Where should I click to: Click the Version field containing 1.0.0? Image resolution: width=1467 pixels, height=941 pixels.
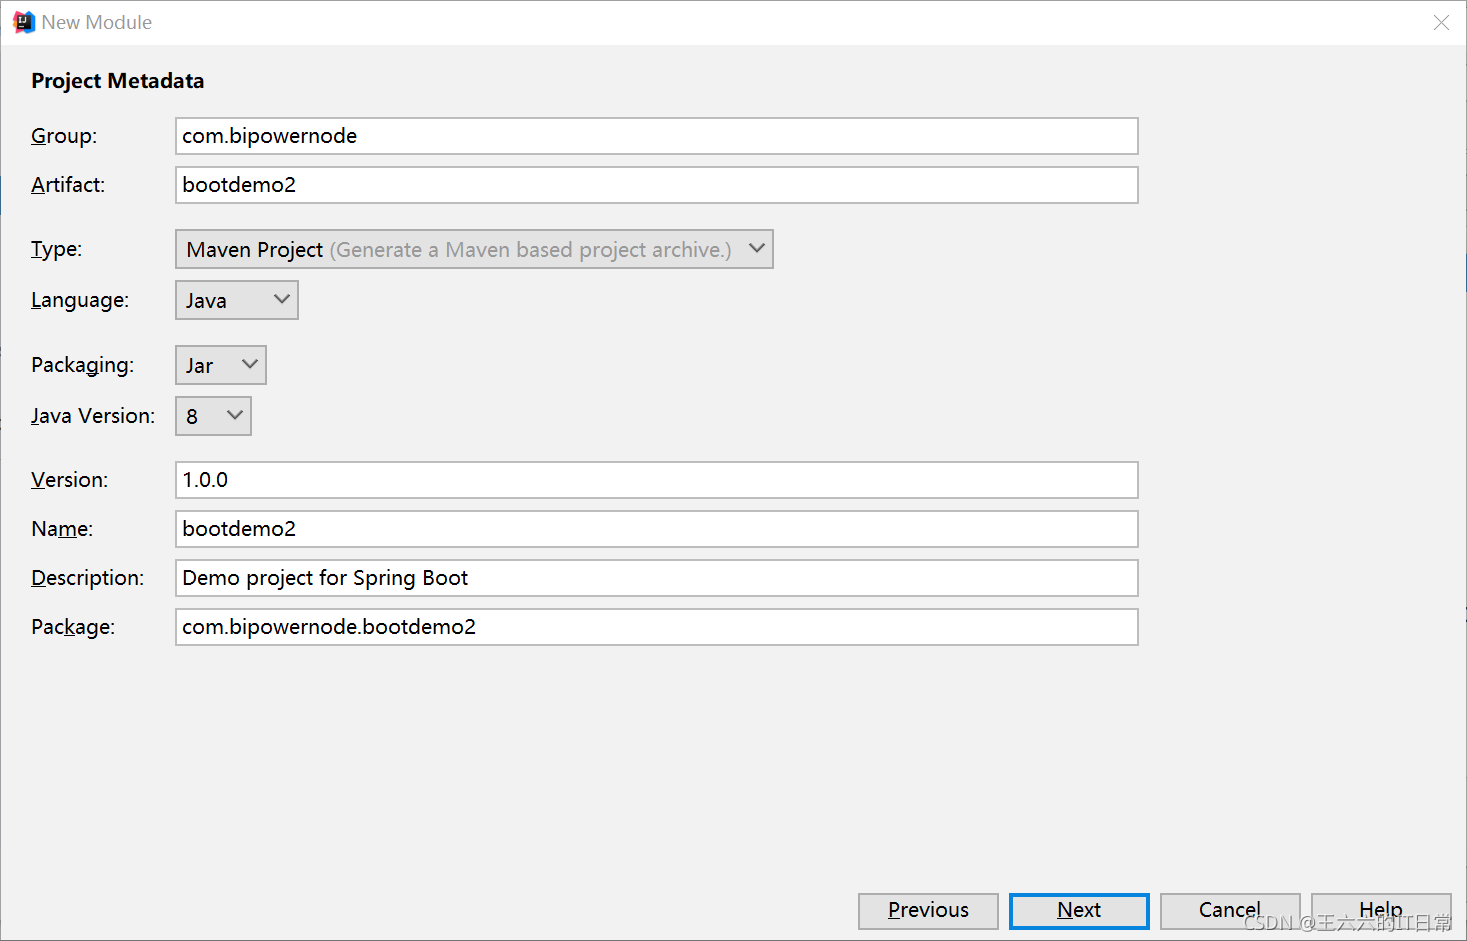point(657,480)
